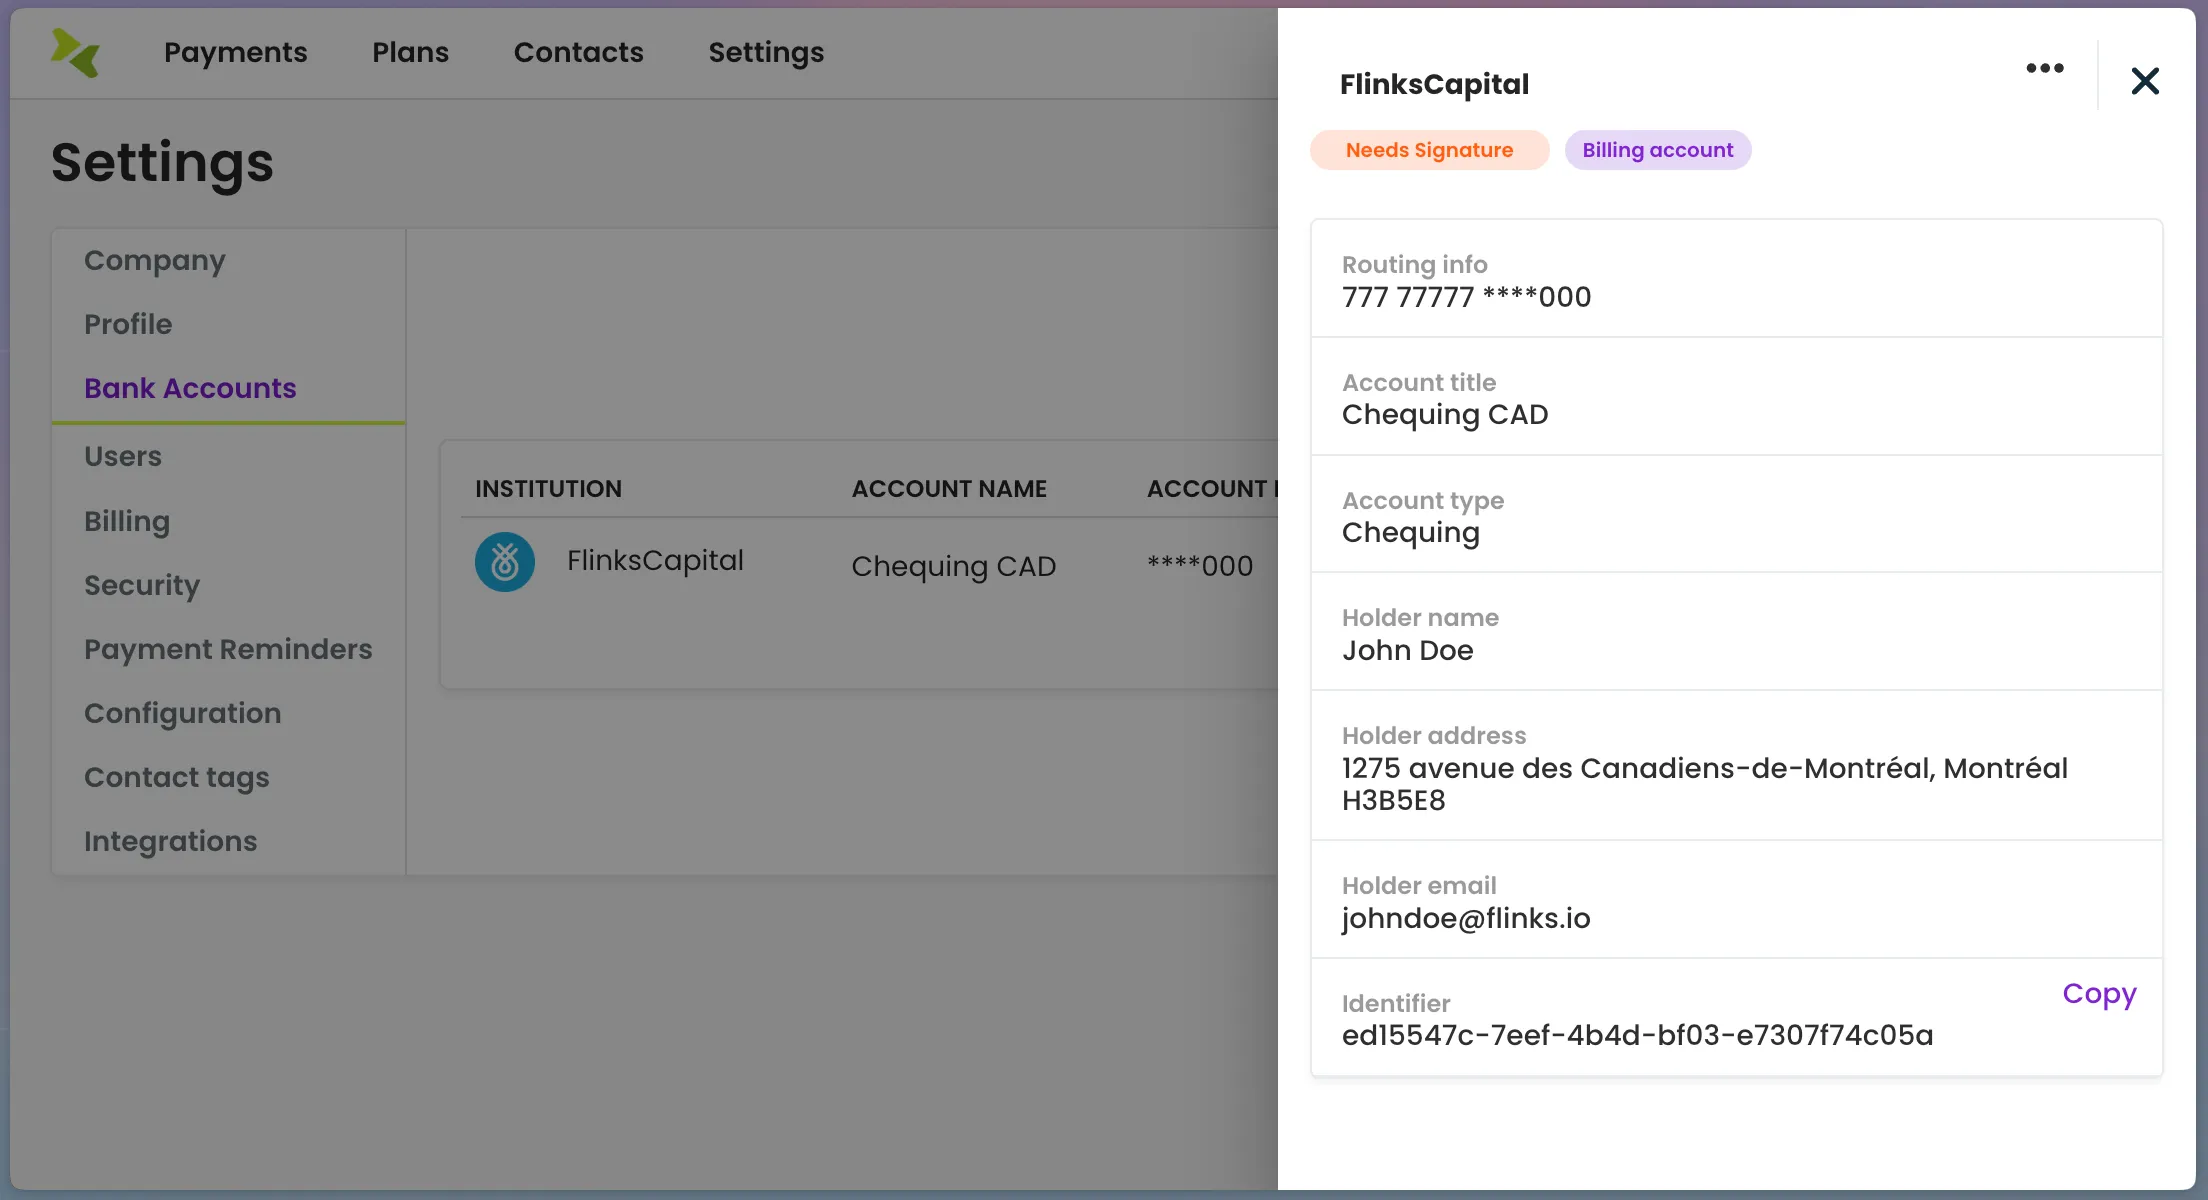
Task: Go to the Plans menu
Action: (x=411, y=52)
